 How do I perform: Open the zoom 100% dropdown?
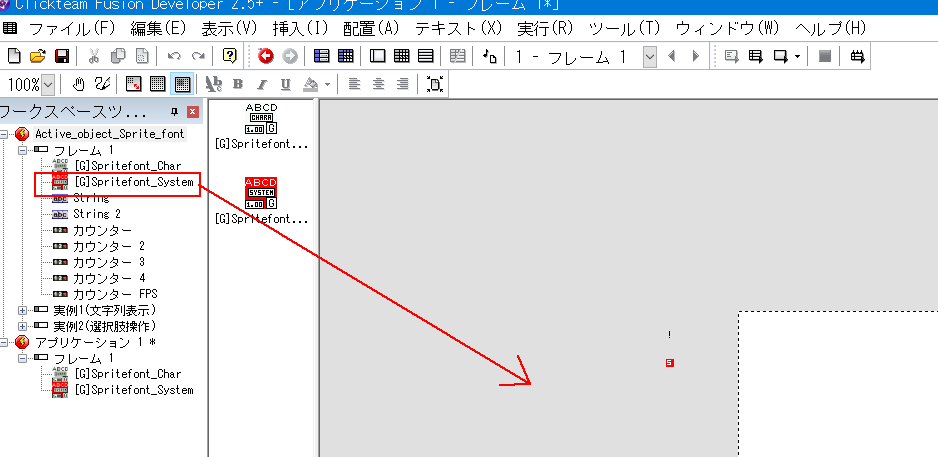tap(48, 85)
